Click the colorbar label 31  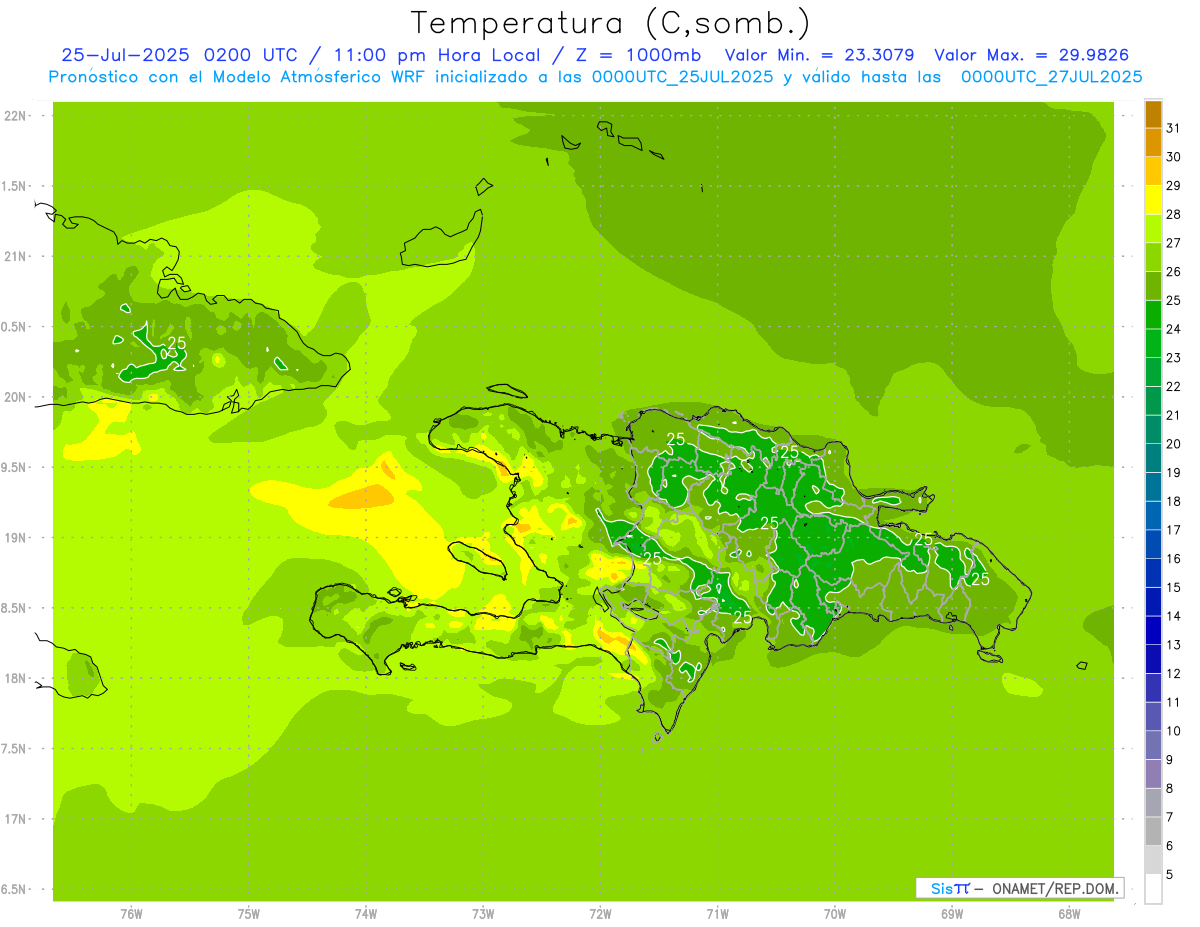(x=1173, y=128)
